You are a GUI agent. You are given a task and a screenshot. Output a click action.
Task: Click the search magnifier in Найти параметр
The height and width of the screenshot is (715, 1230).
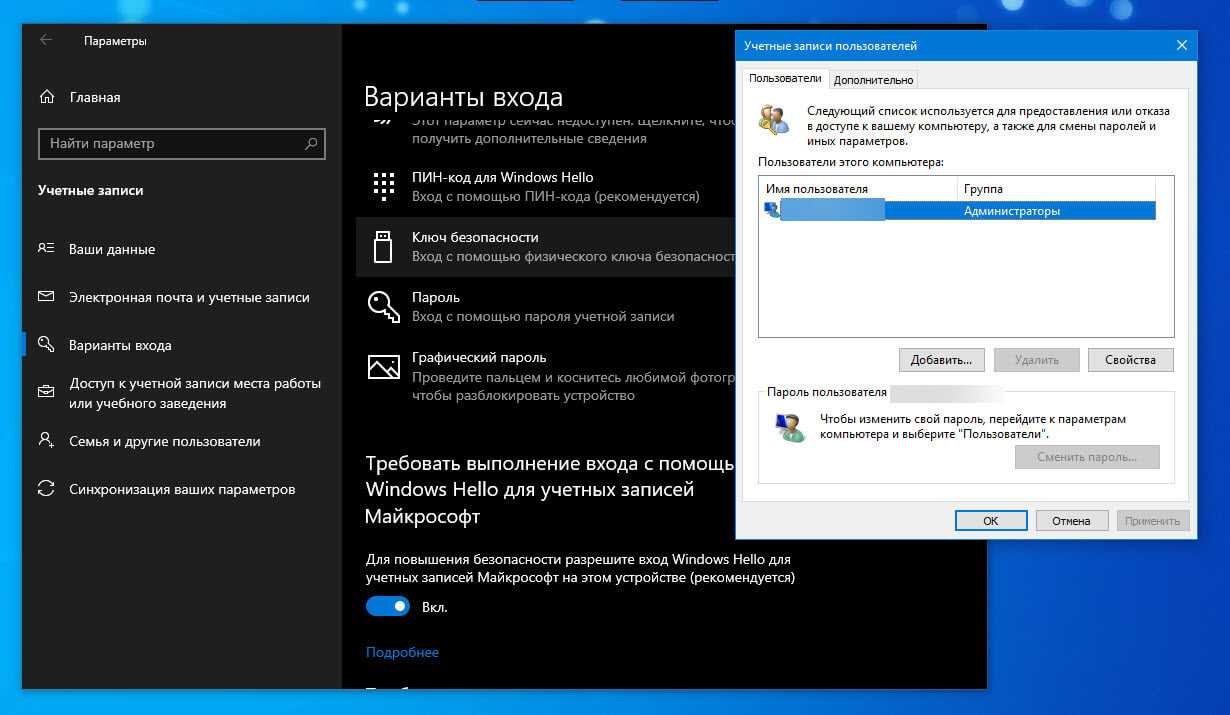coord(312,144)
